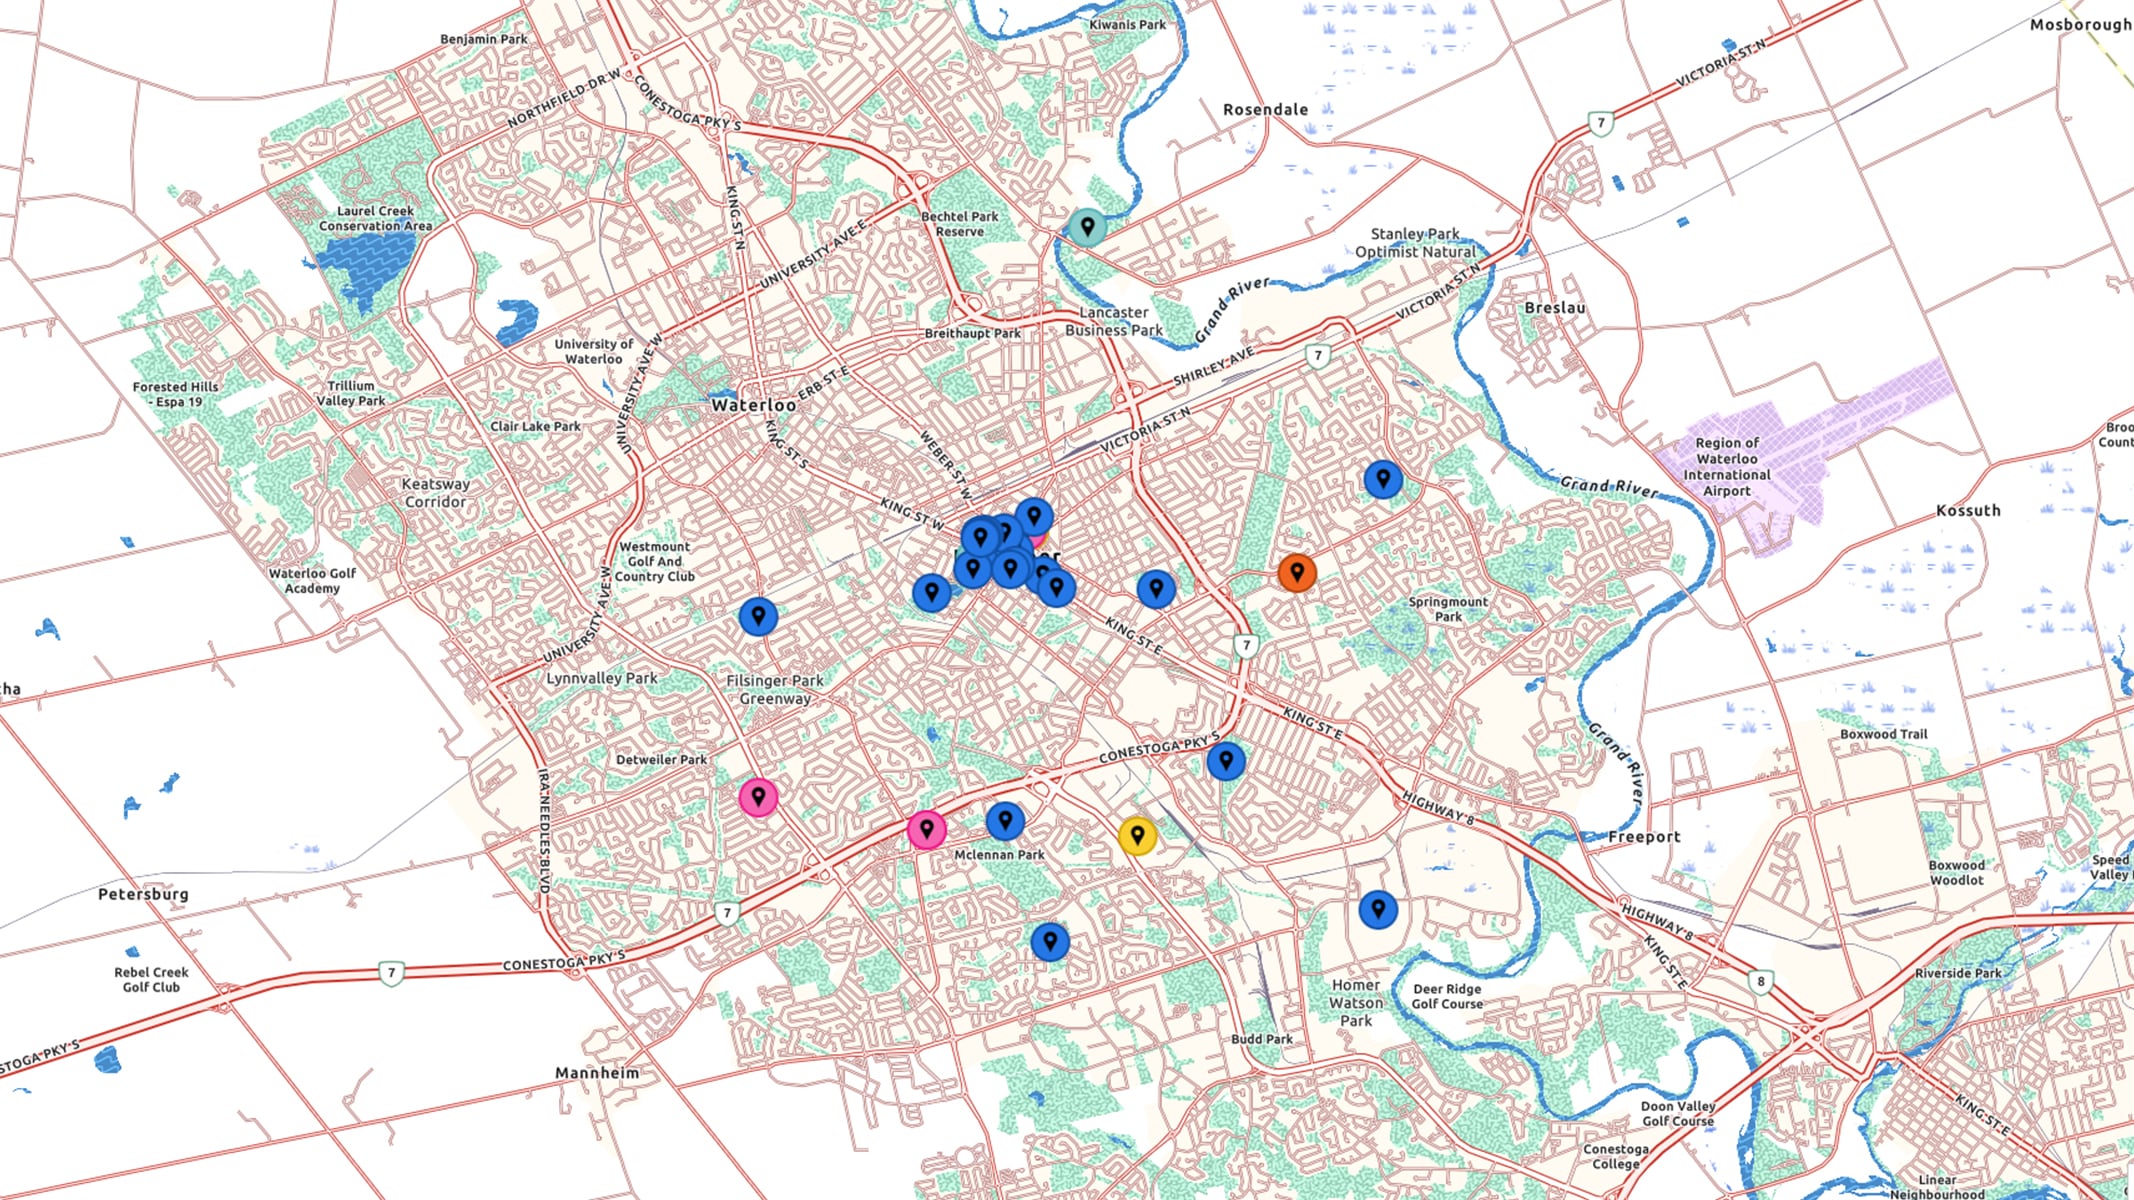Image resolution: width=2134 pixels, height=1200 pixels.
Task: Click the blue marker above Filsinger Park Greenway
Action: [759, 616]
